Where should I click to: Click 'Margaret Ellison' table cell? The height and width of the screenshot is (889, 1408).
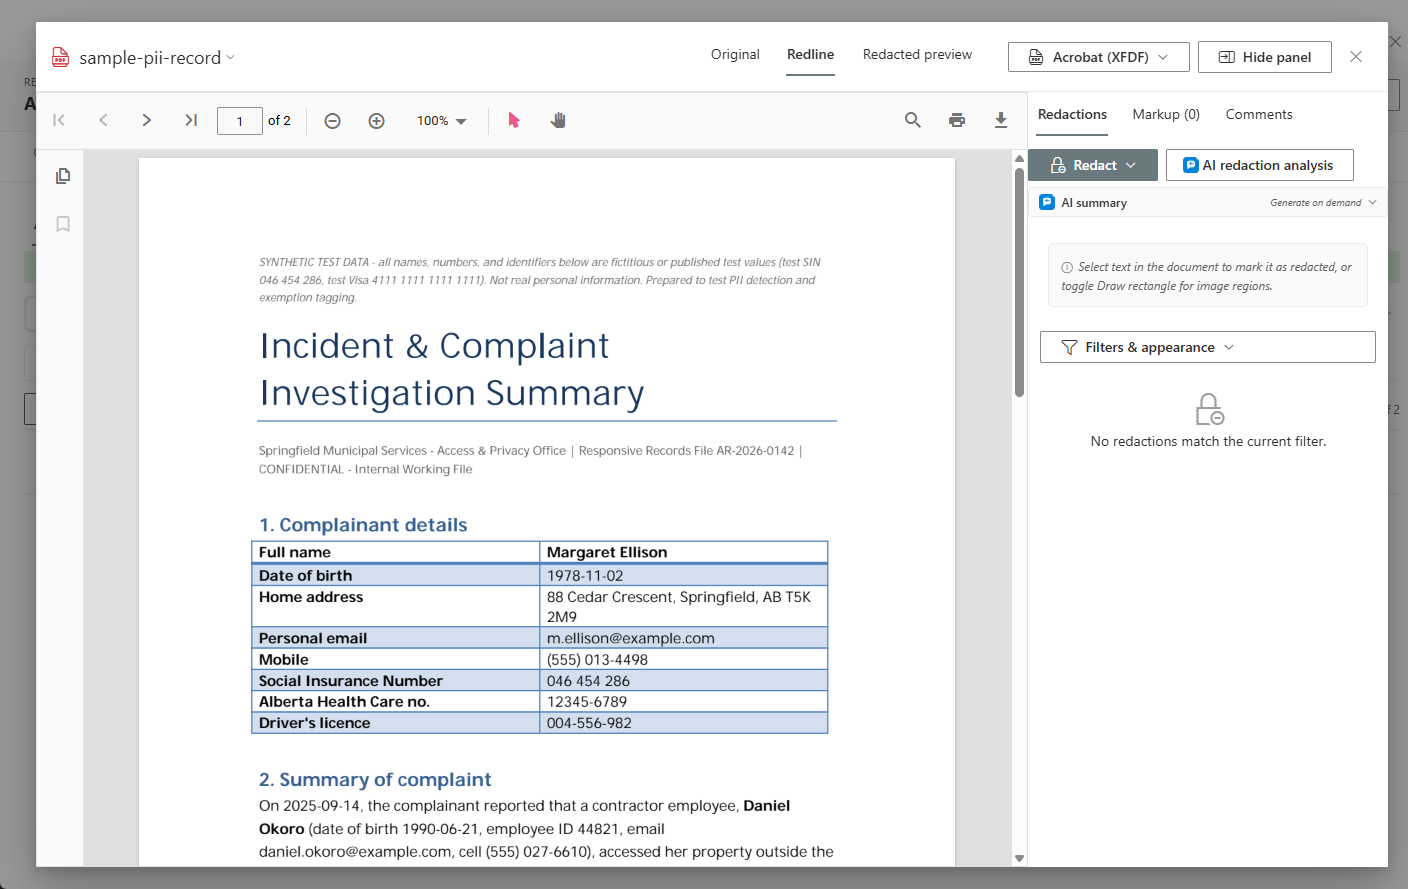click(684, 552)
